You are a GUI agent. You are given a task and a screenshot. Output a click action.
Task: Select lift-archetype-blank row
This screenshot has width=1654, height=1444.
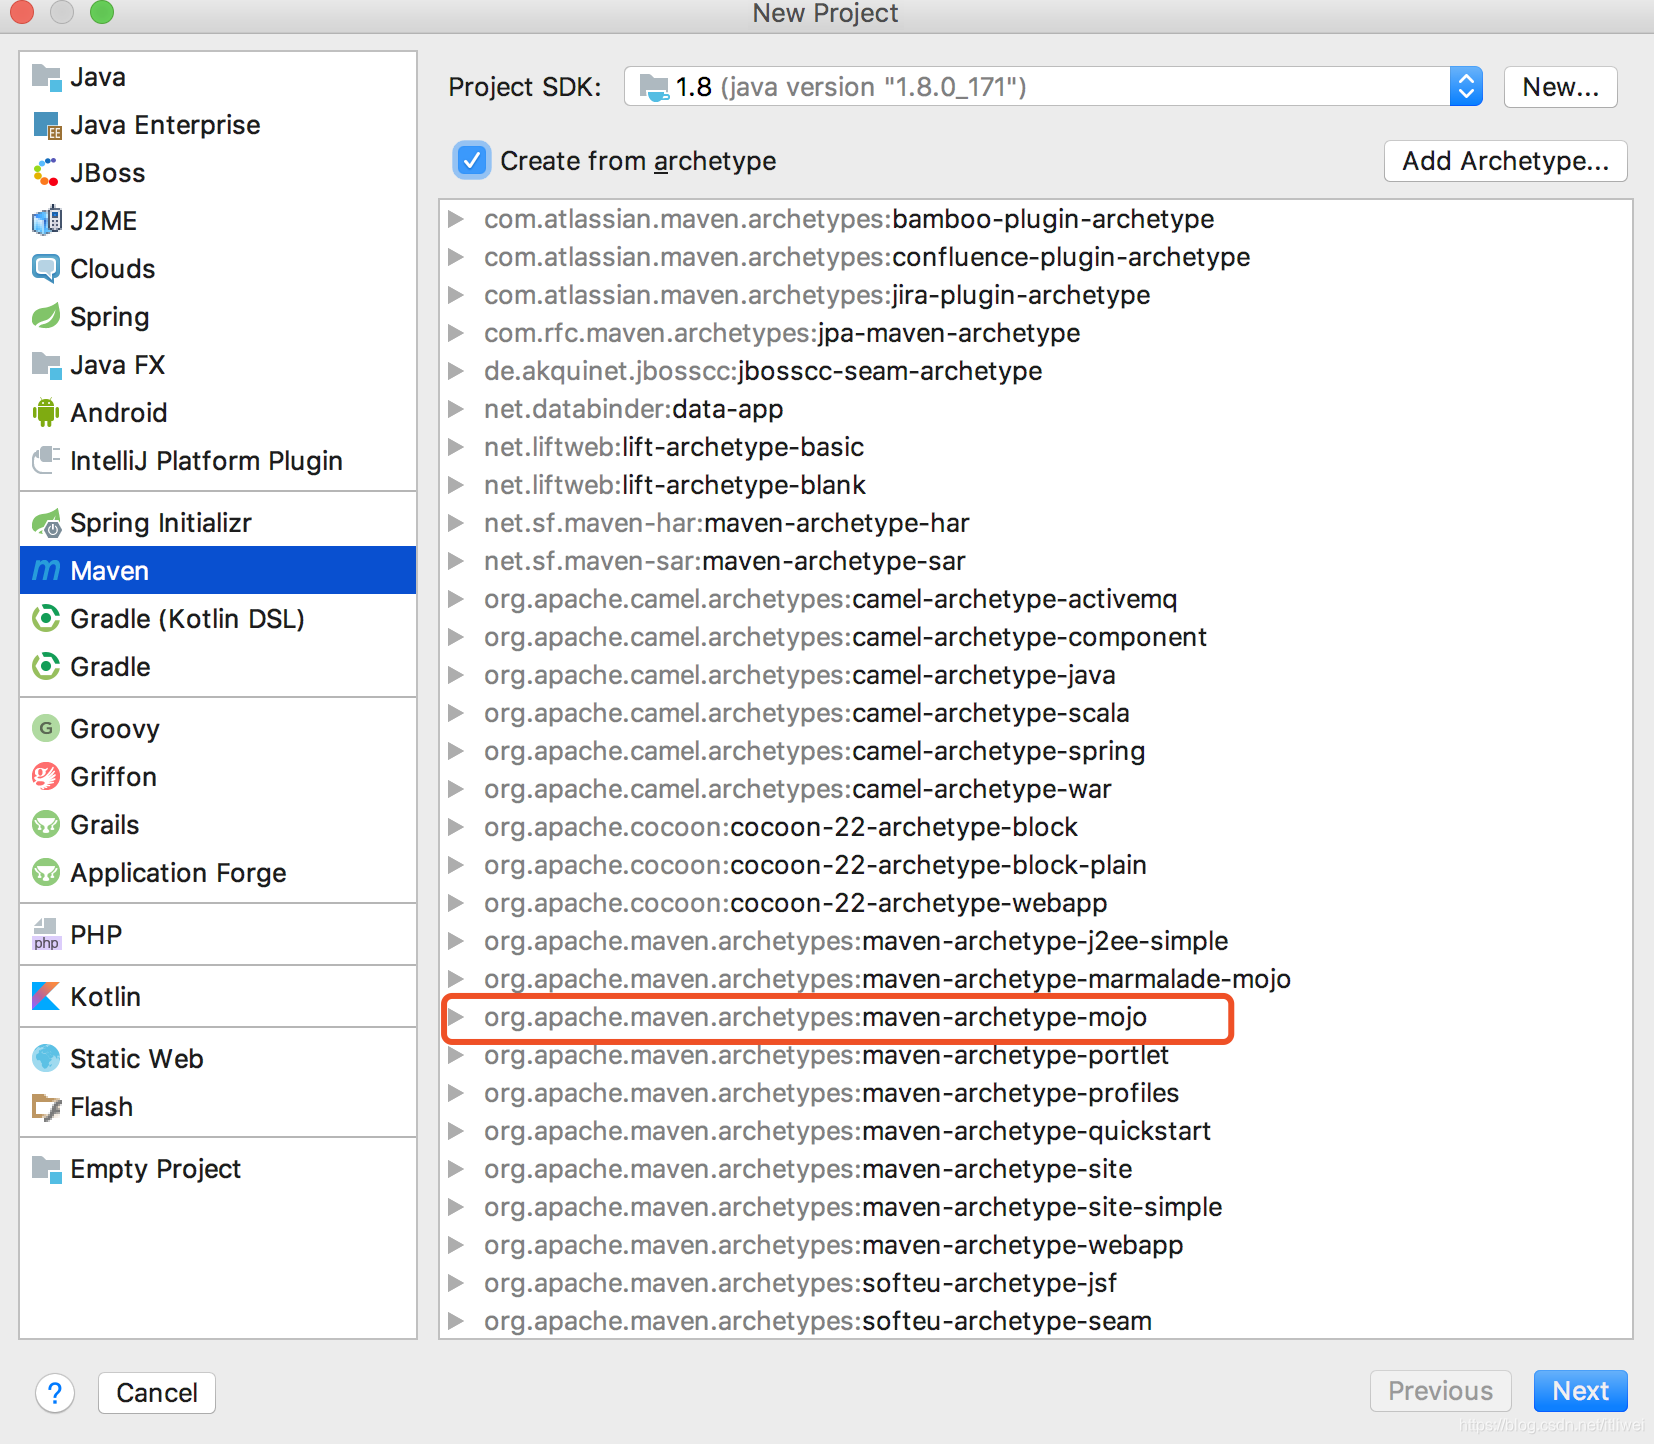1036,485
